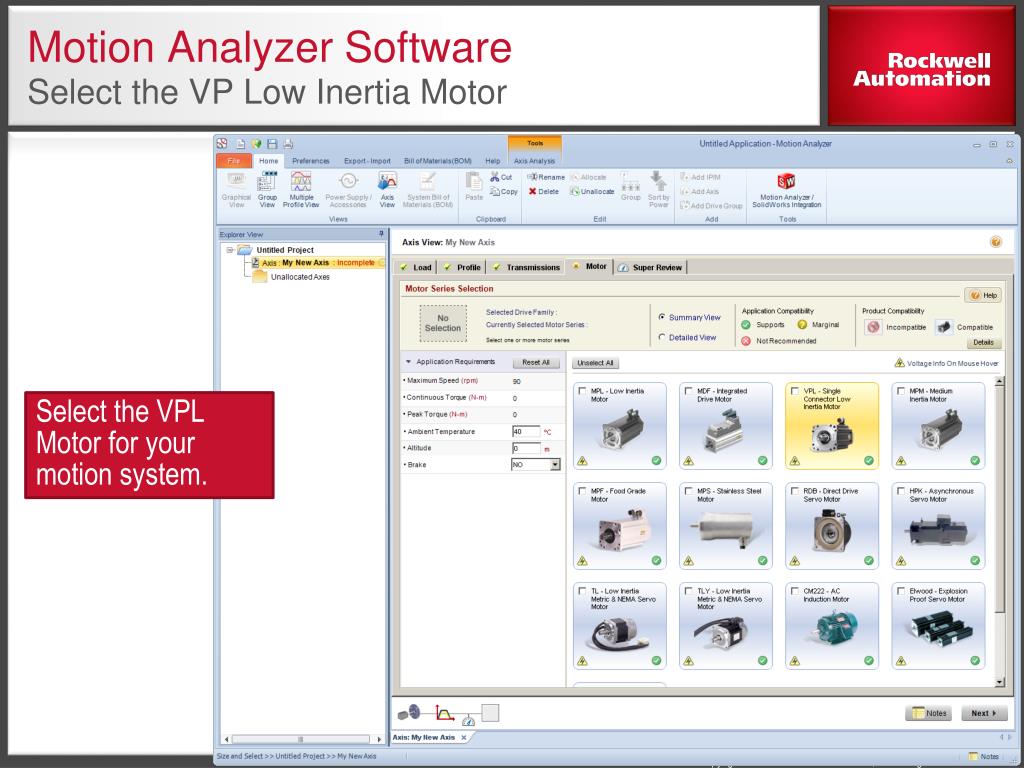Click the Altitude input field
The image size is (1024, 768).
[x=526, y=448]
